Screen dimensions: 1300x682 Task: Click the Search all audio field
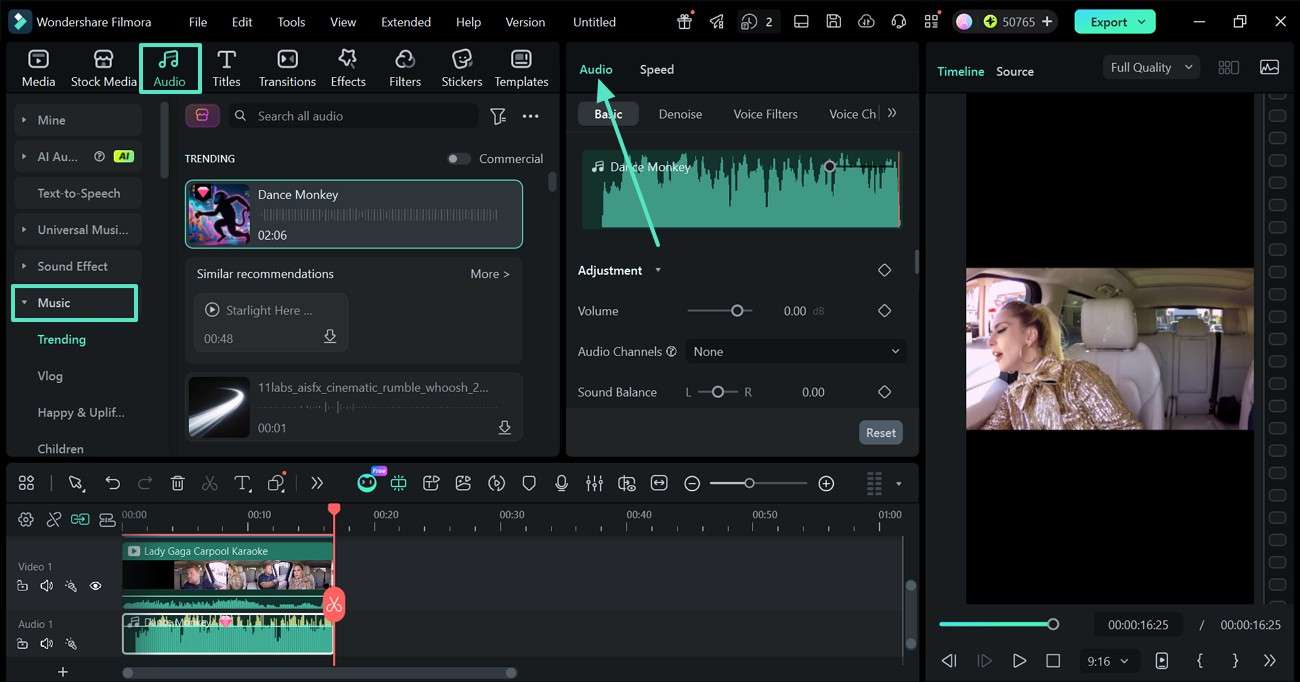[x=352, y=116]
